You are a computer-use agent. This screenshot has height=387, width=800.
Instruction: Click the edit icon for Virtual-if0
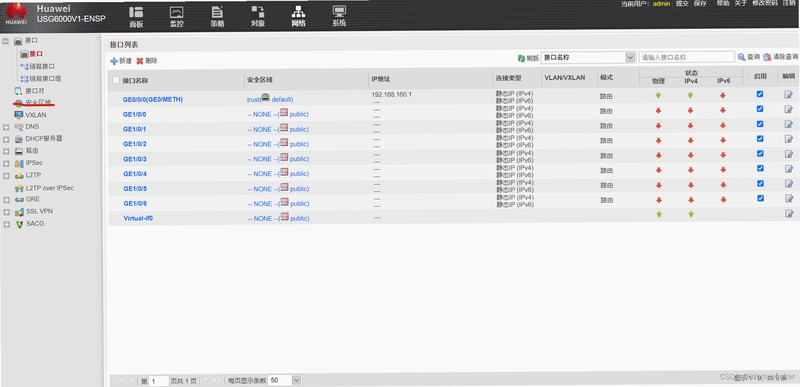[788, 214]
